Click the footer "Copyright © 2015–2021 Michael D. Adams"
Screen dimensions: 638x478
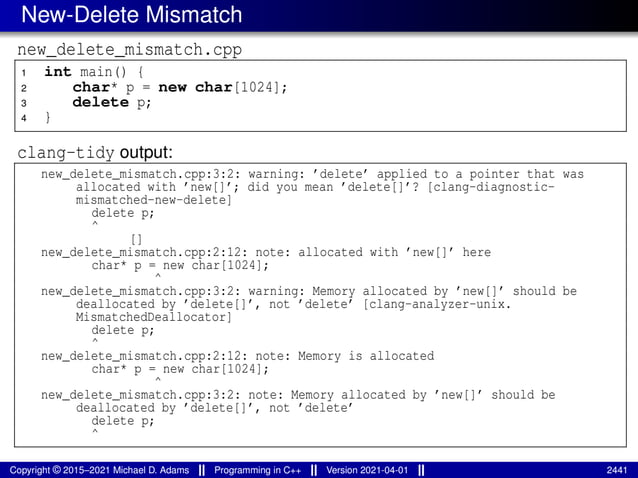(99, 470)
